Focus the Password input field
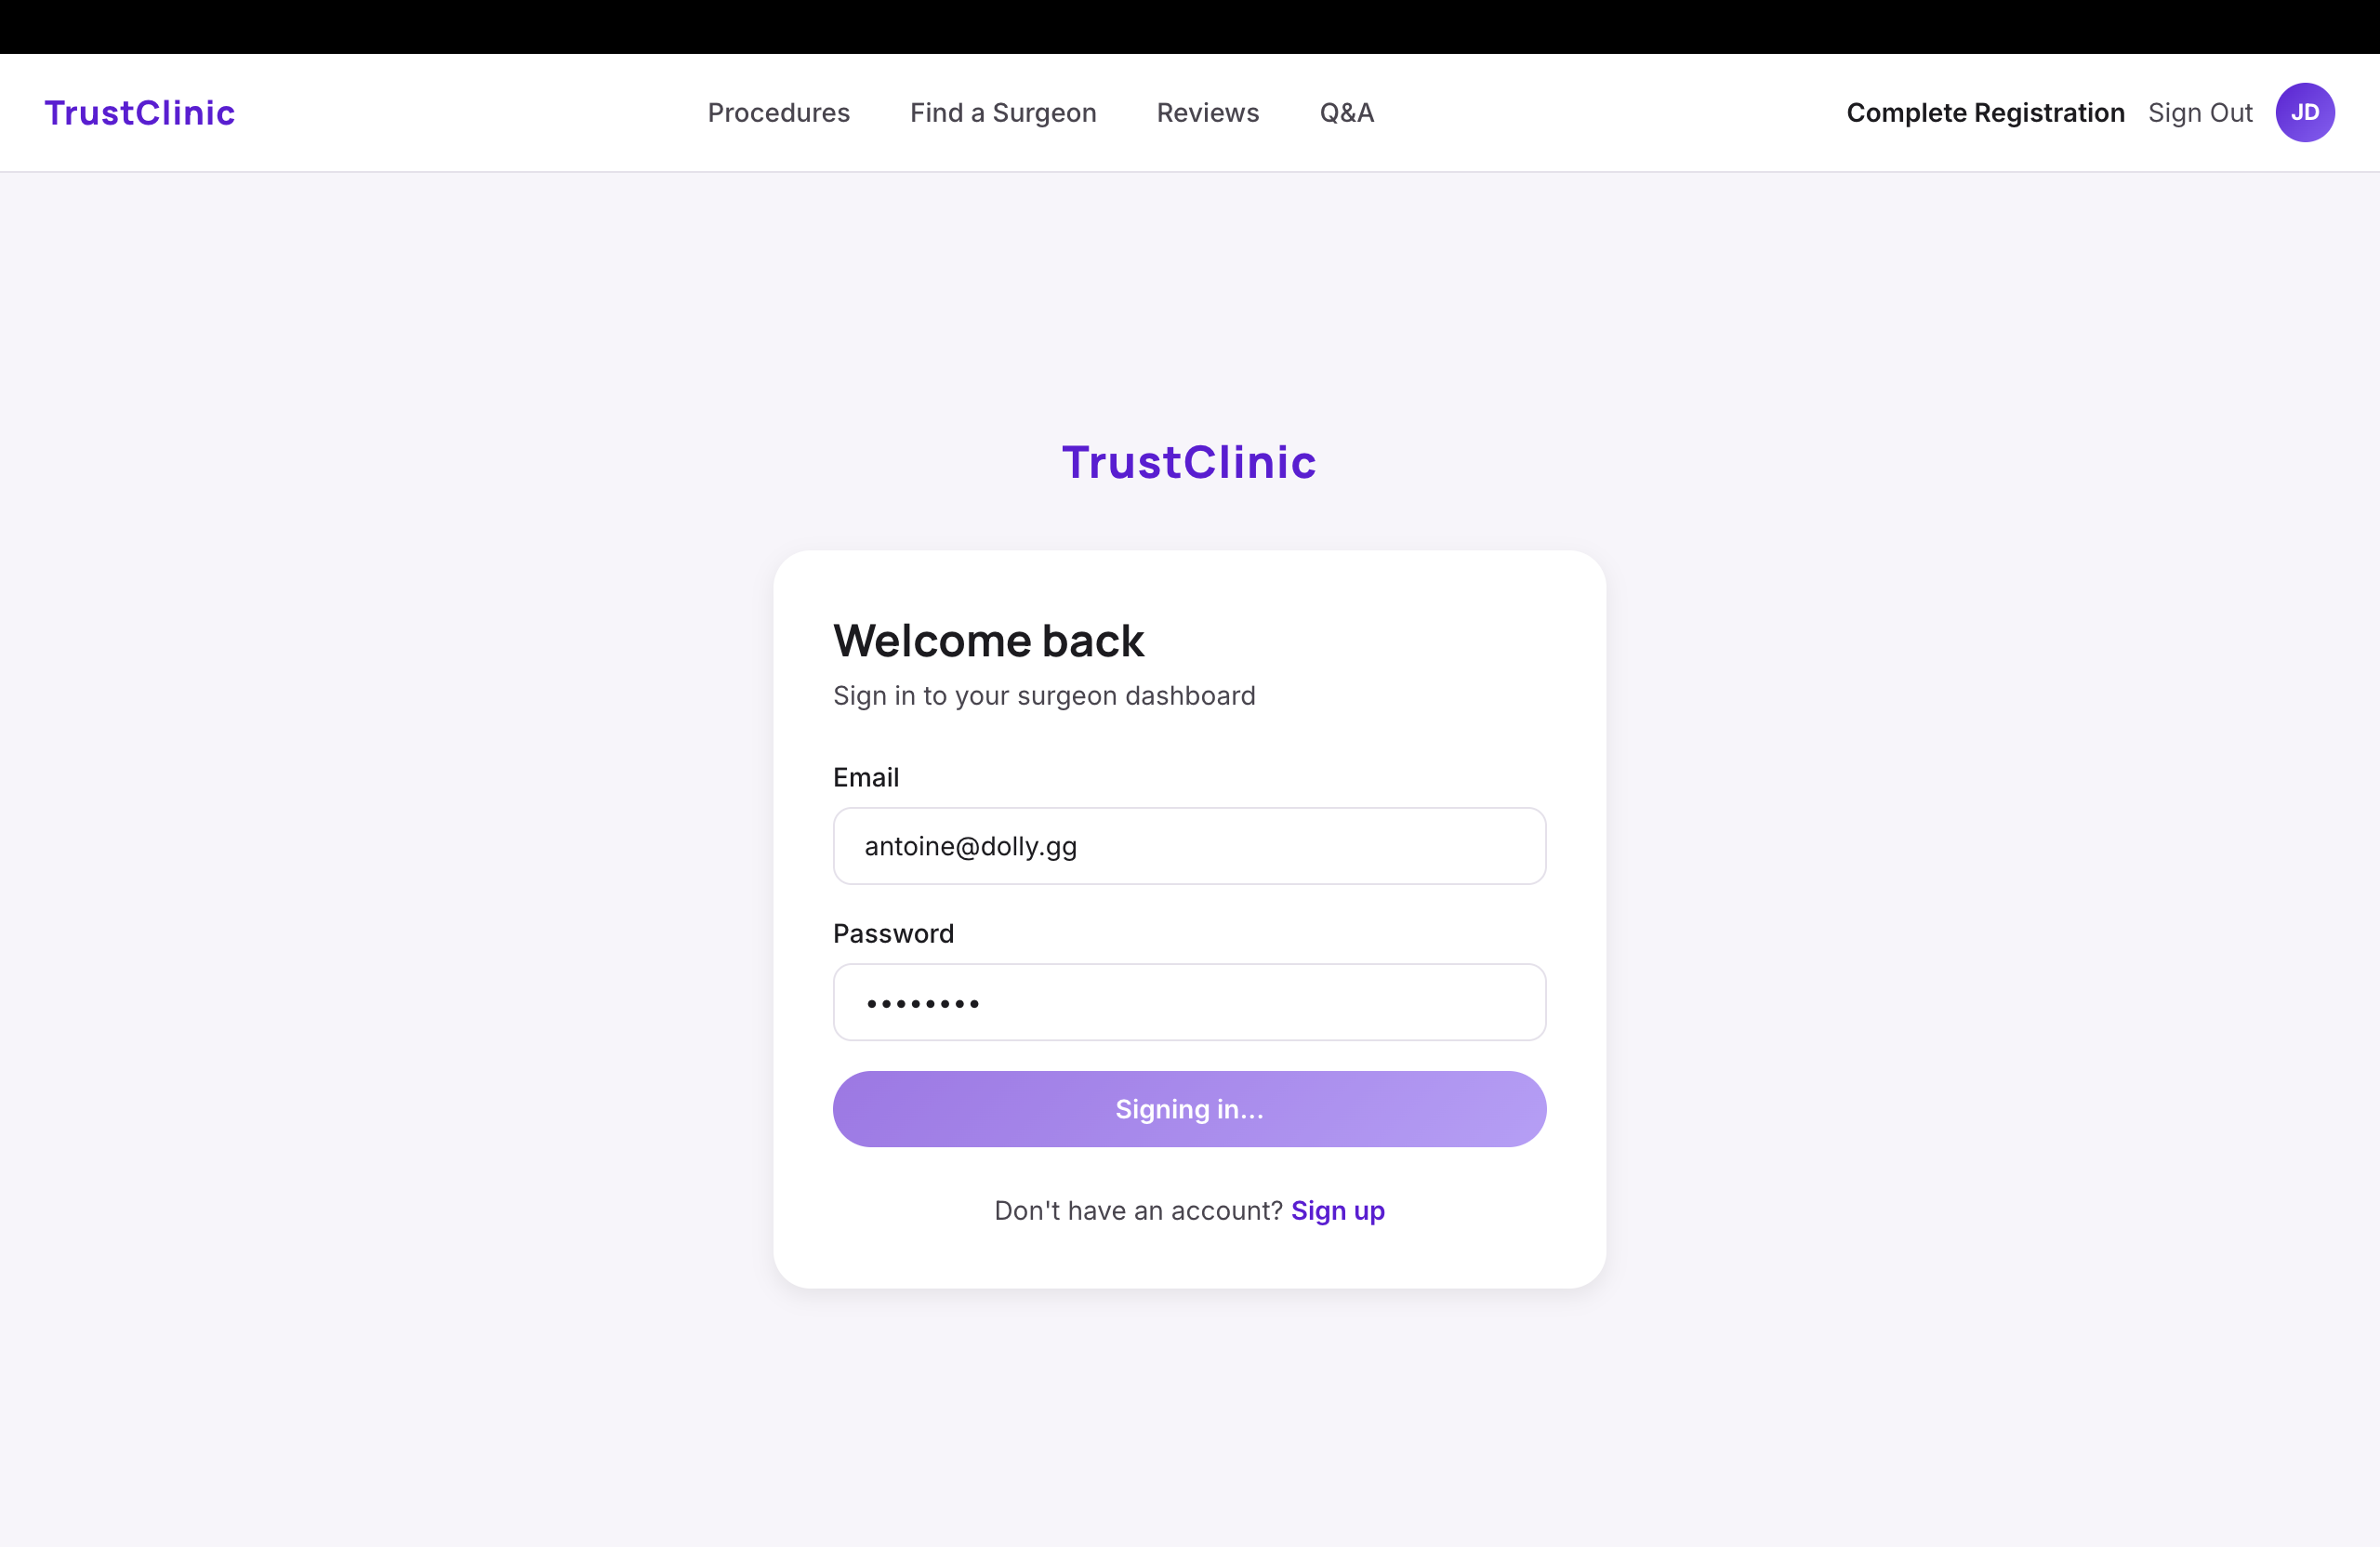Viewport: 2380px width, 1547px height. click(x=1189, y=1002)
